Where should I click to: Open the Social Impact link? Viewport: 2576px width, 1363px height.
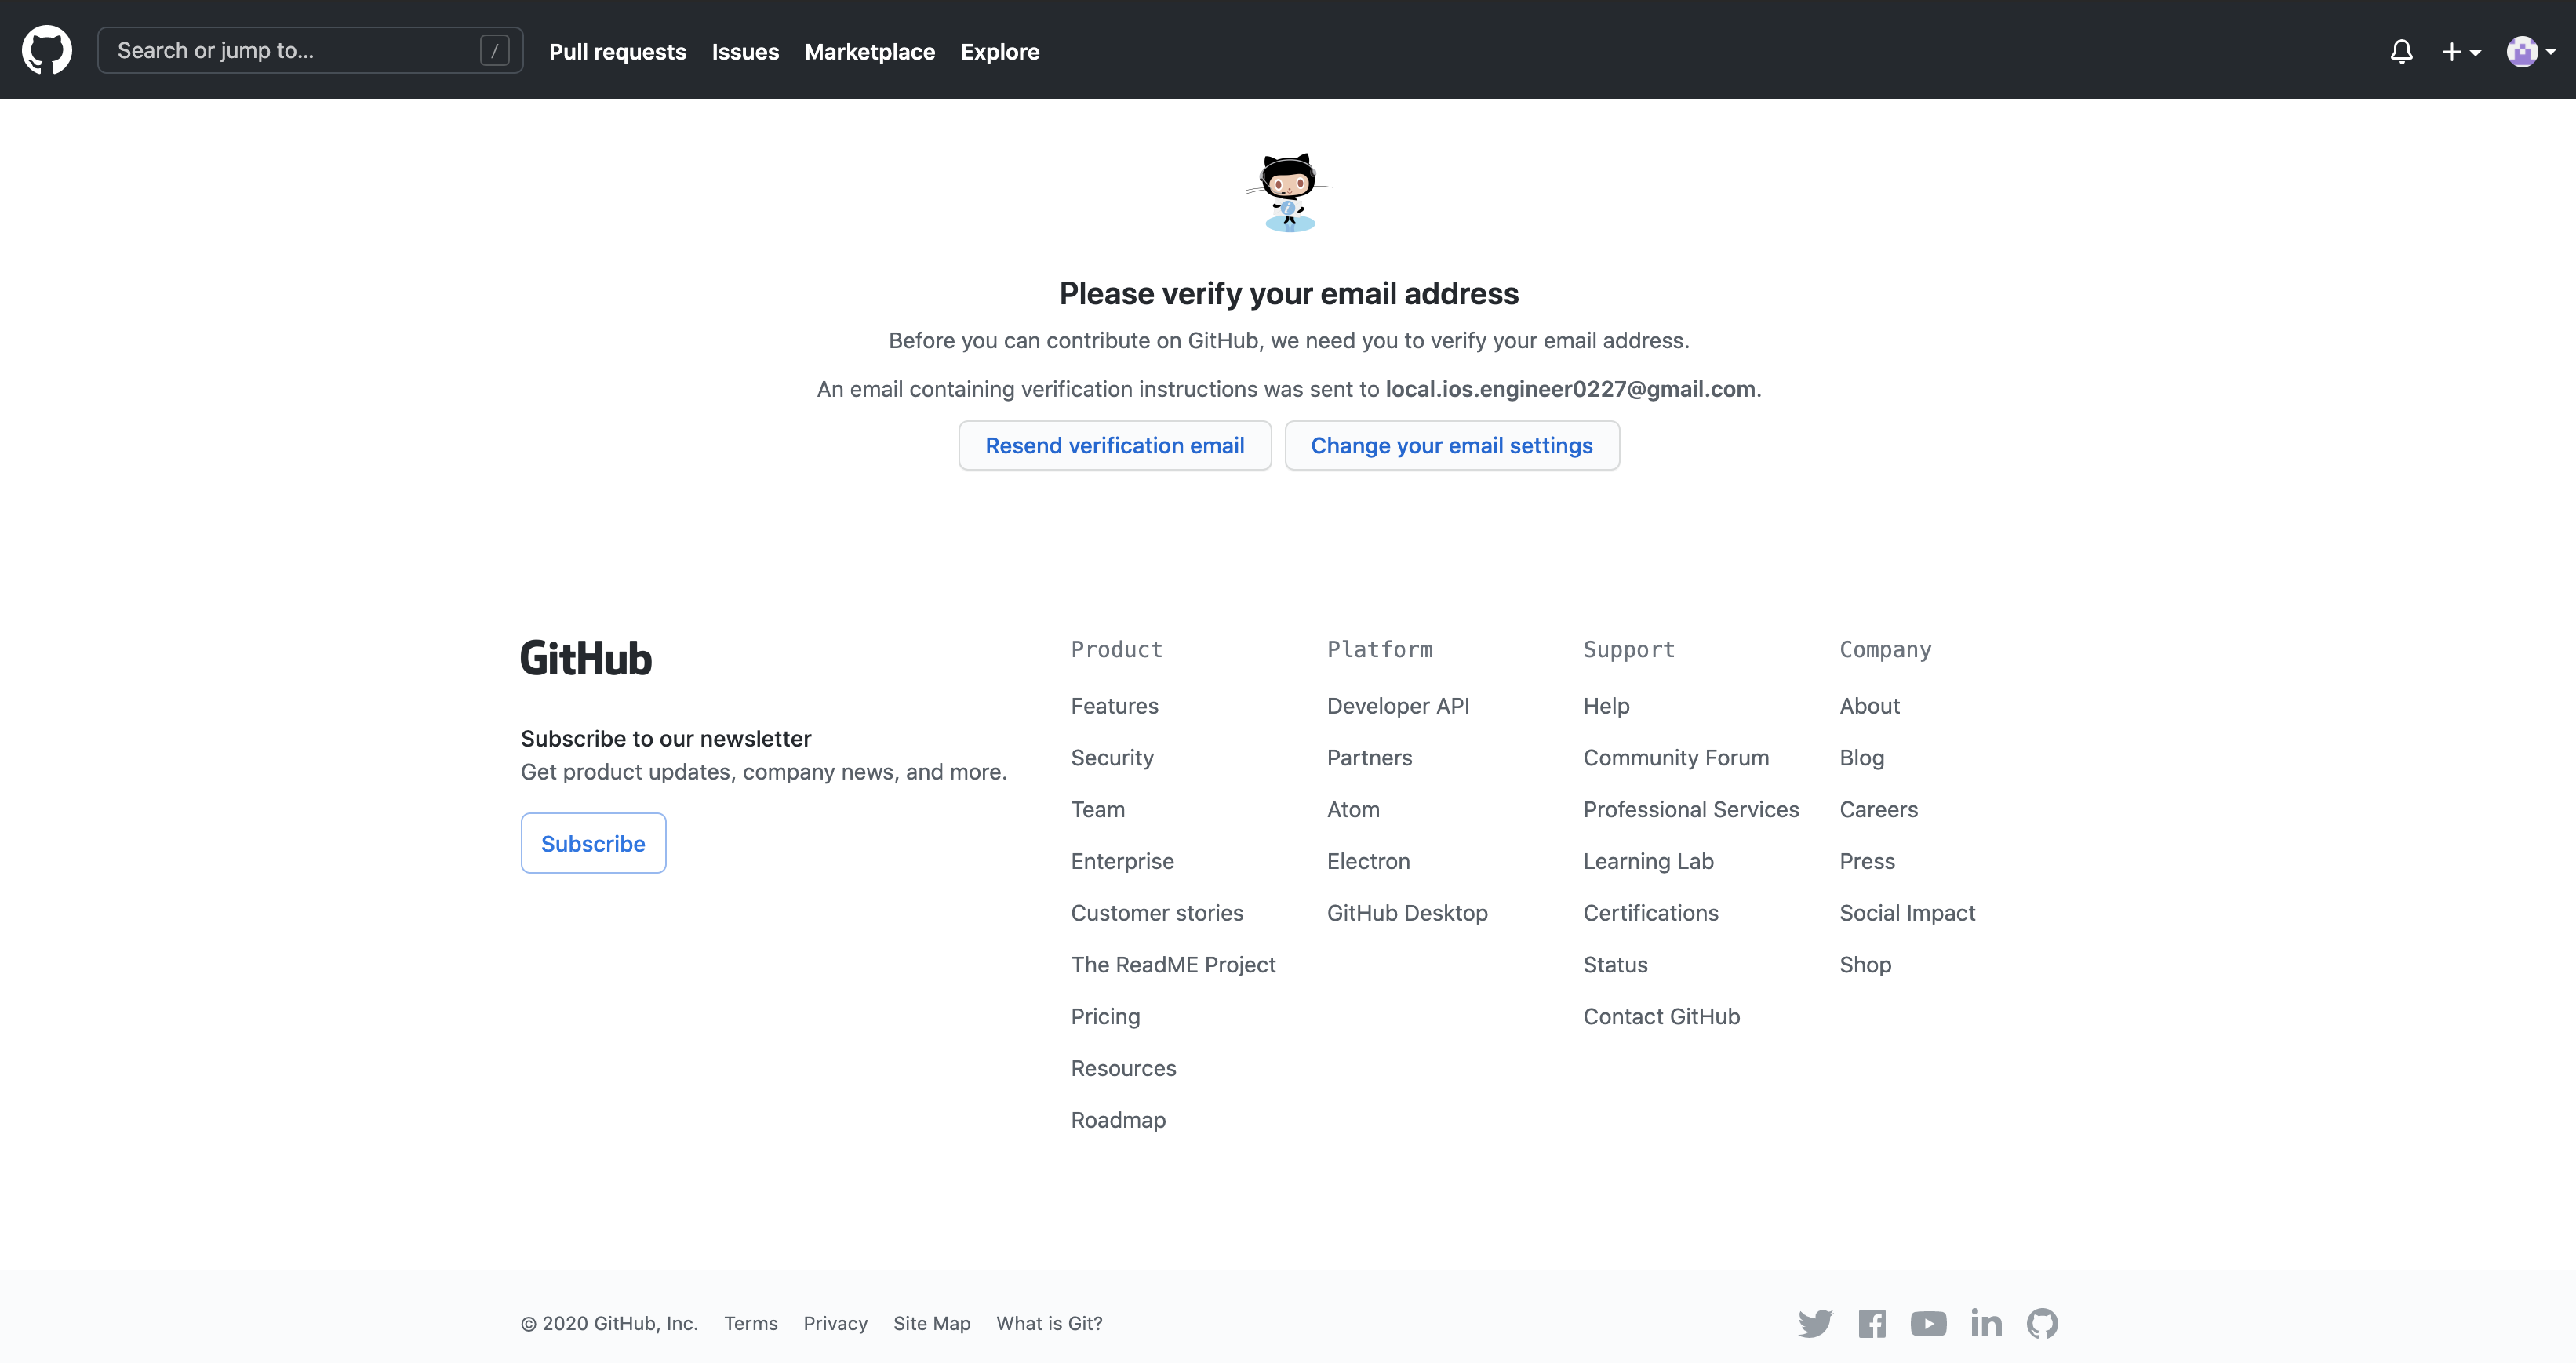(x=1907, y=913)
